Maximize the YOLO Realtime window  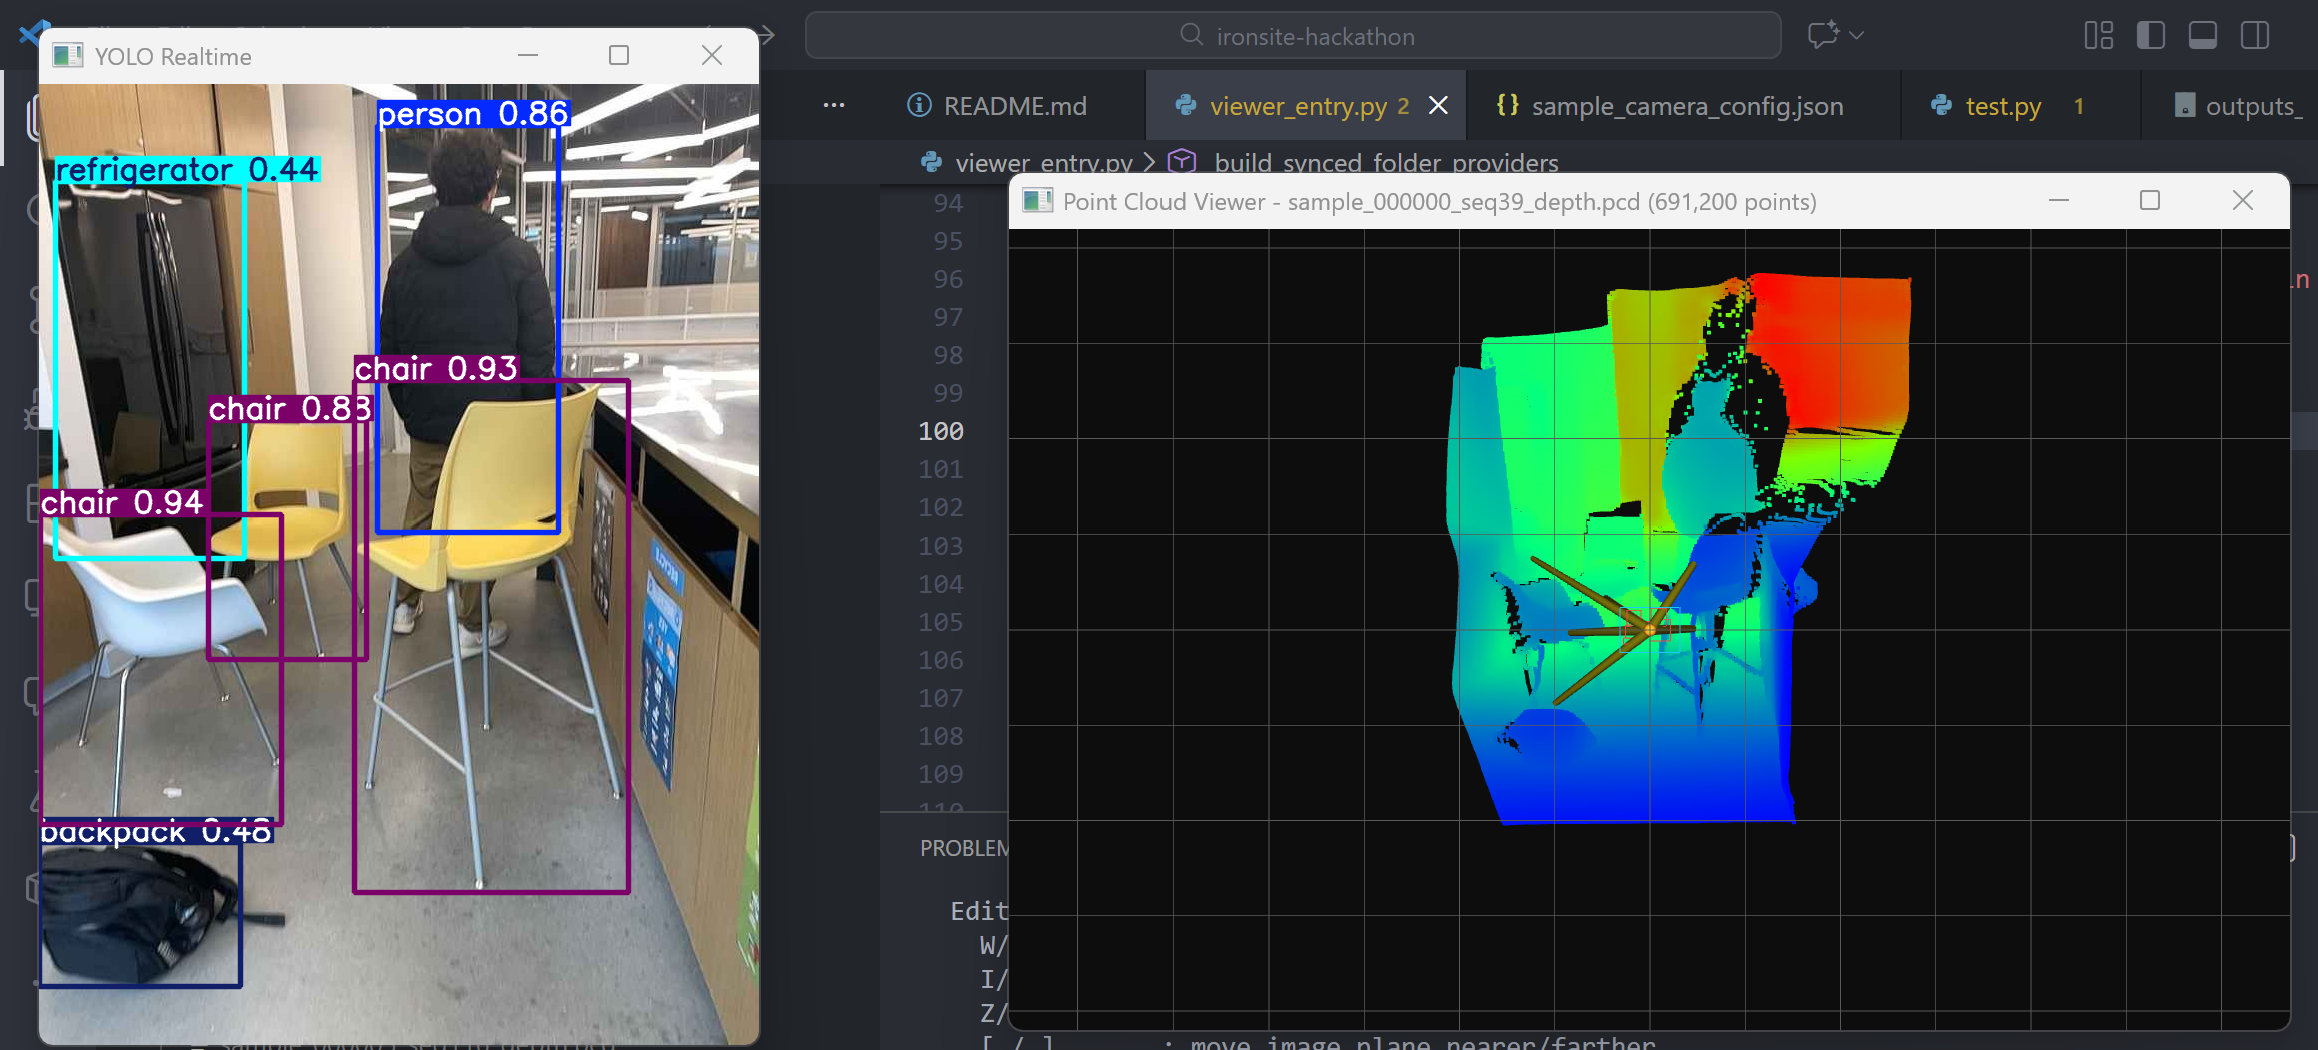point(619,55)
